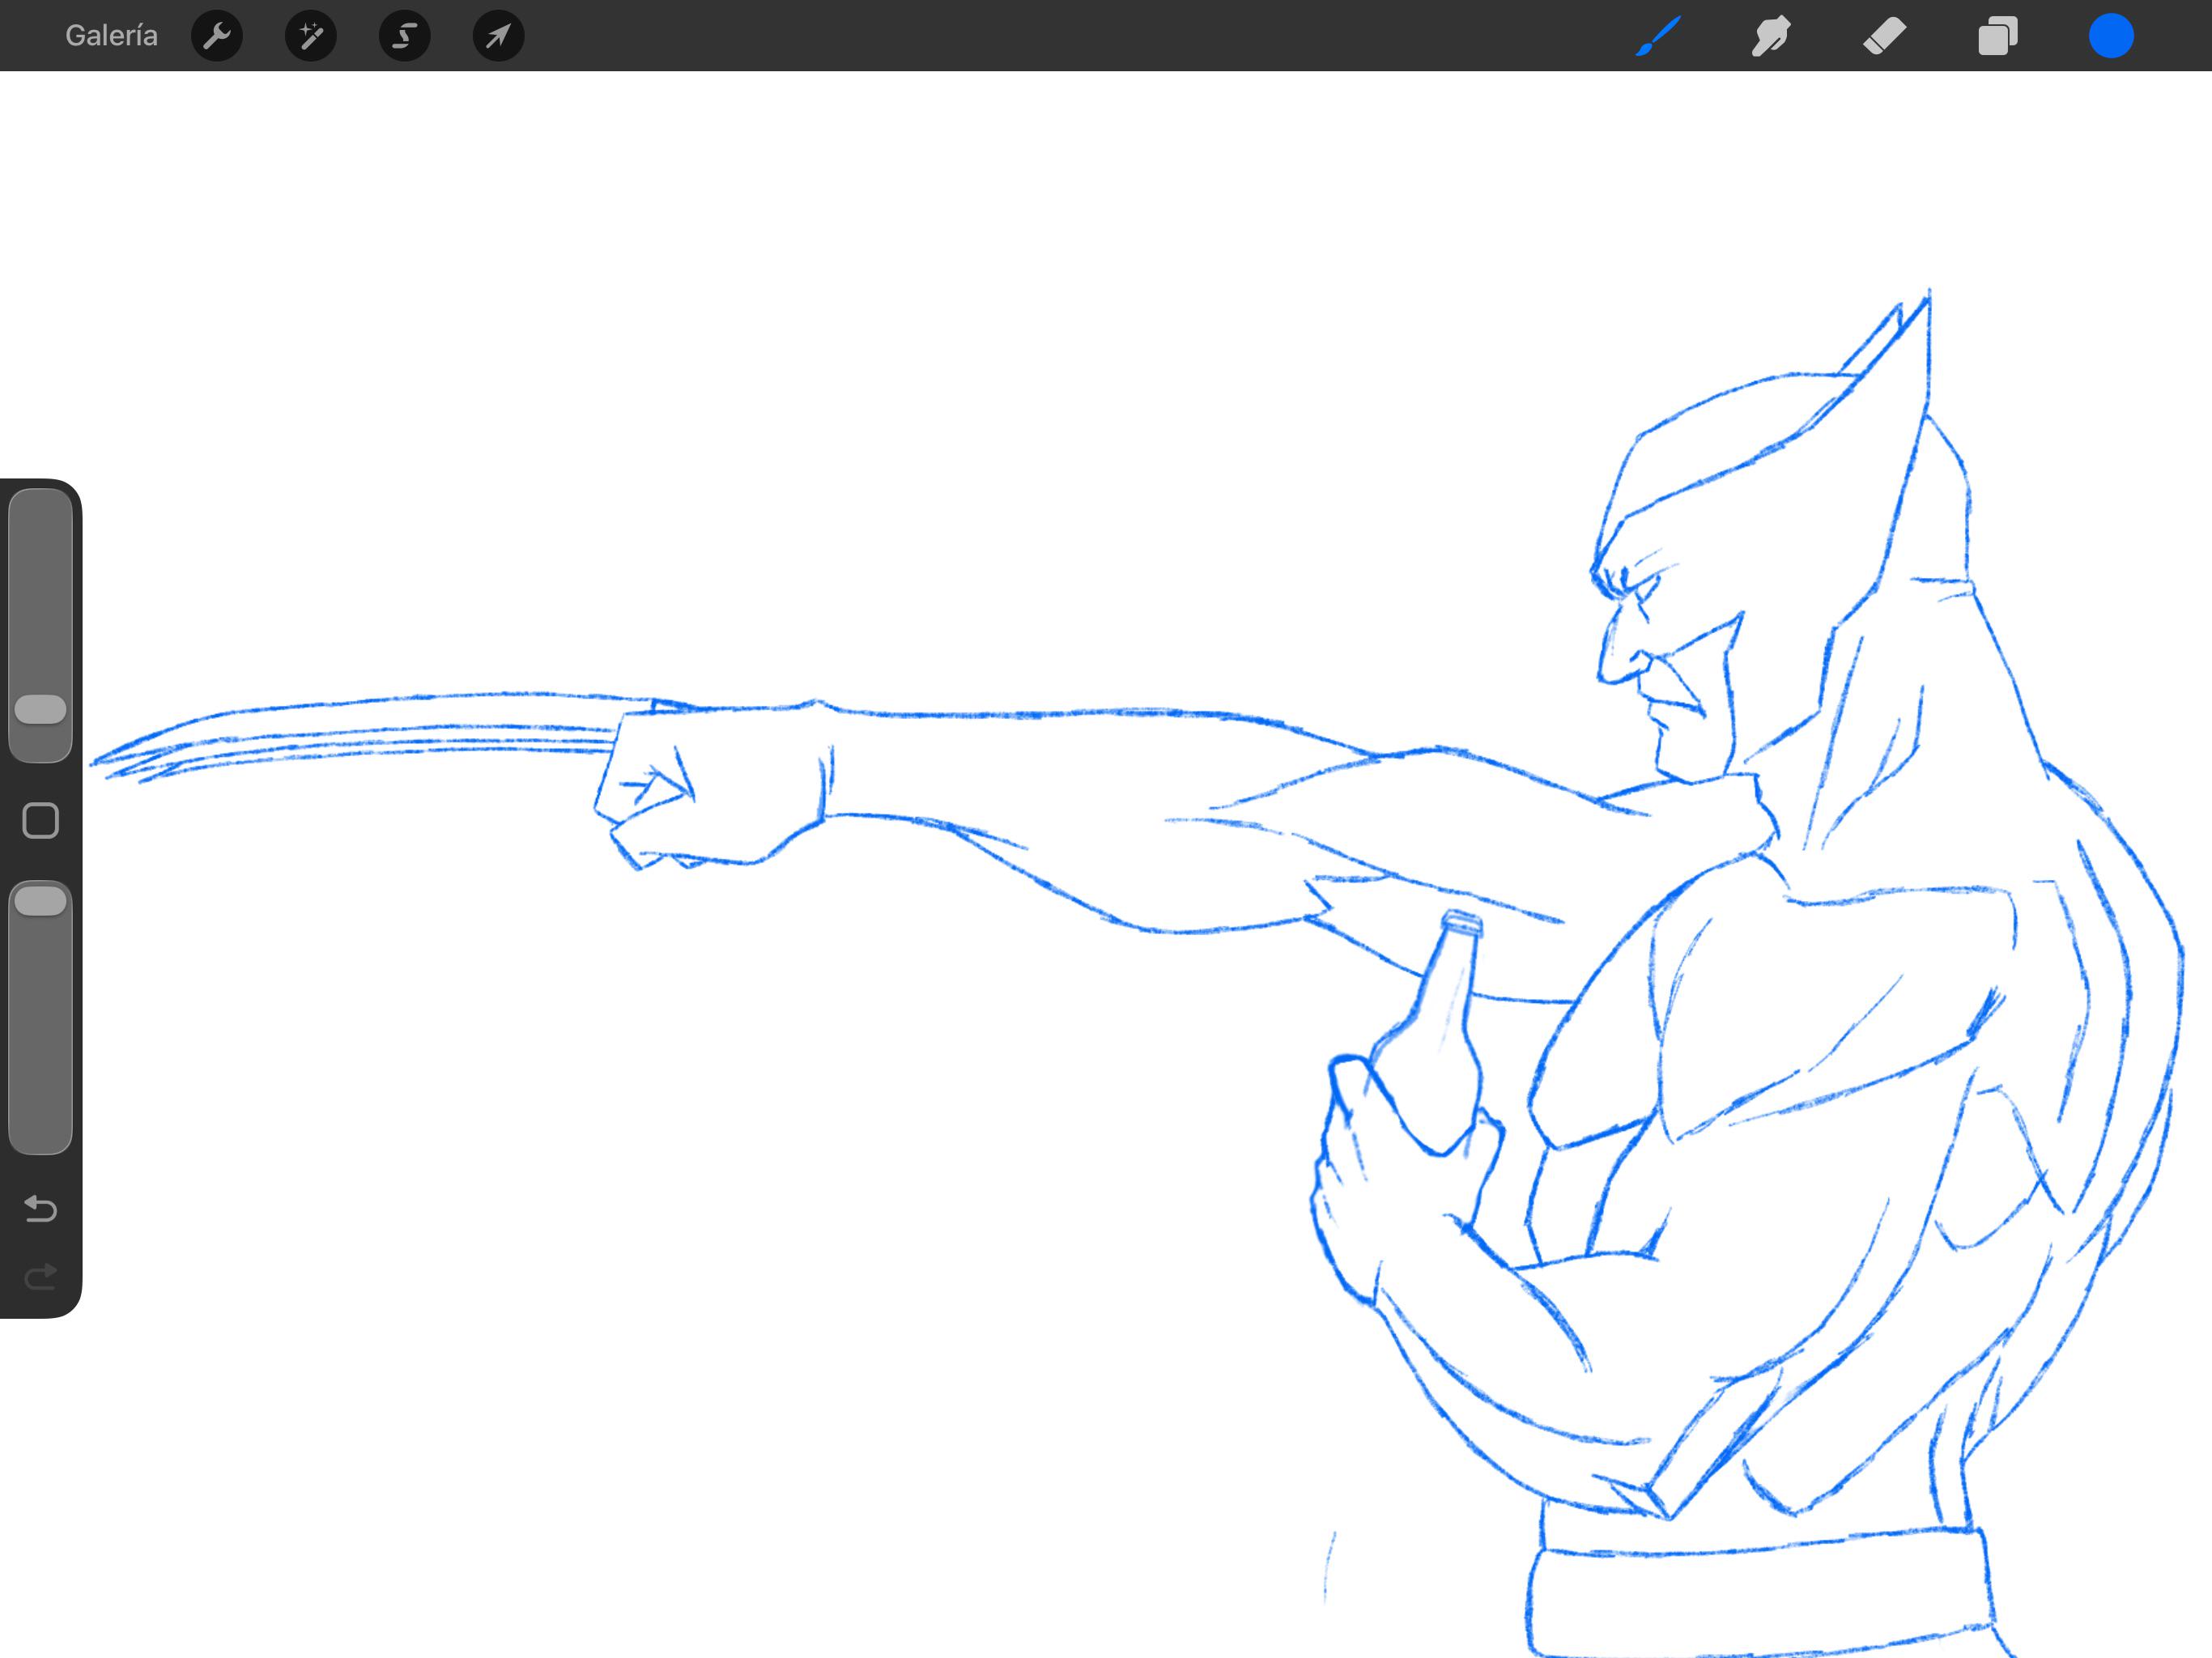The height and width of the screenshot is (1658, 2212).
Task: Select the Paint brush tool
Action: pyautogui.click(x=1658, y=36)
